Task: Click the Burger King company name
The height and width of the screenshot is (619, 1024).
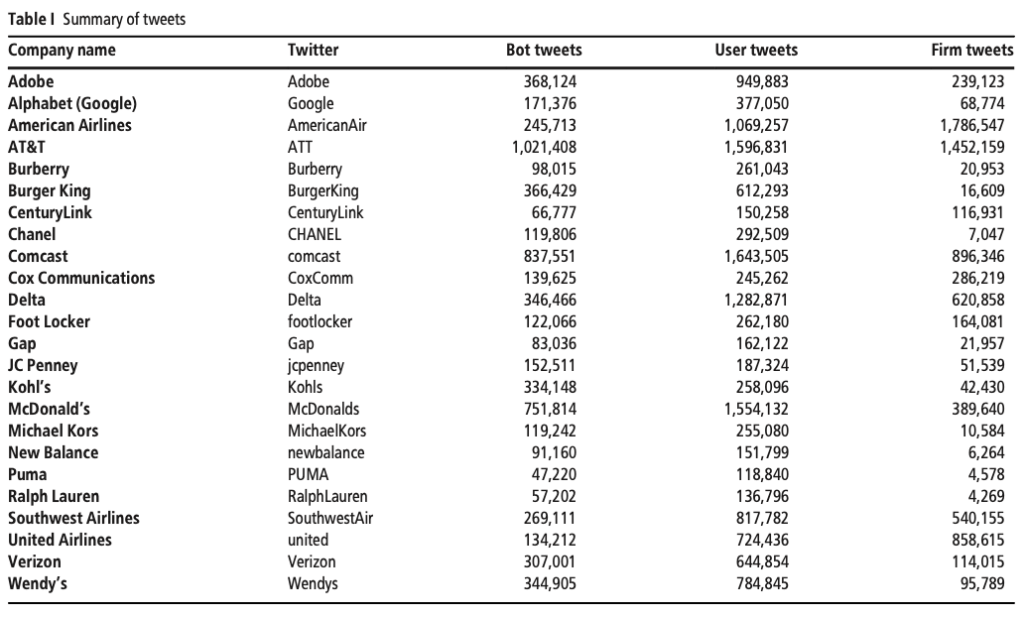Action: point(49,191)
